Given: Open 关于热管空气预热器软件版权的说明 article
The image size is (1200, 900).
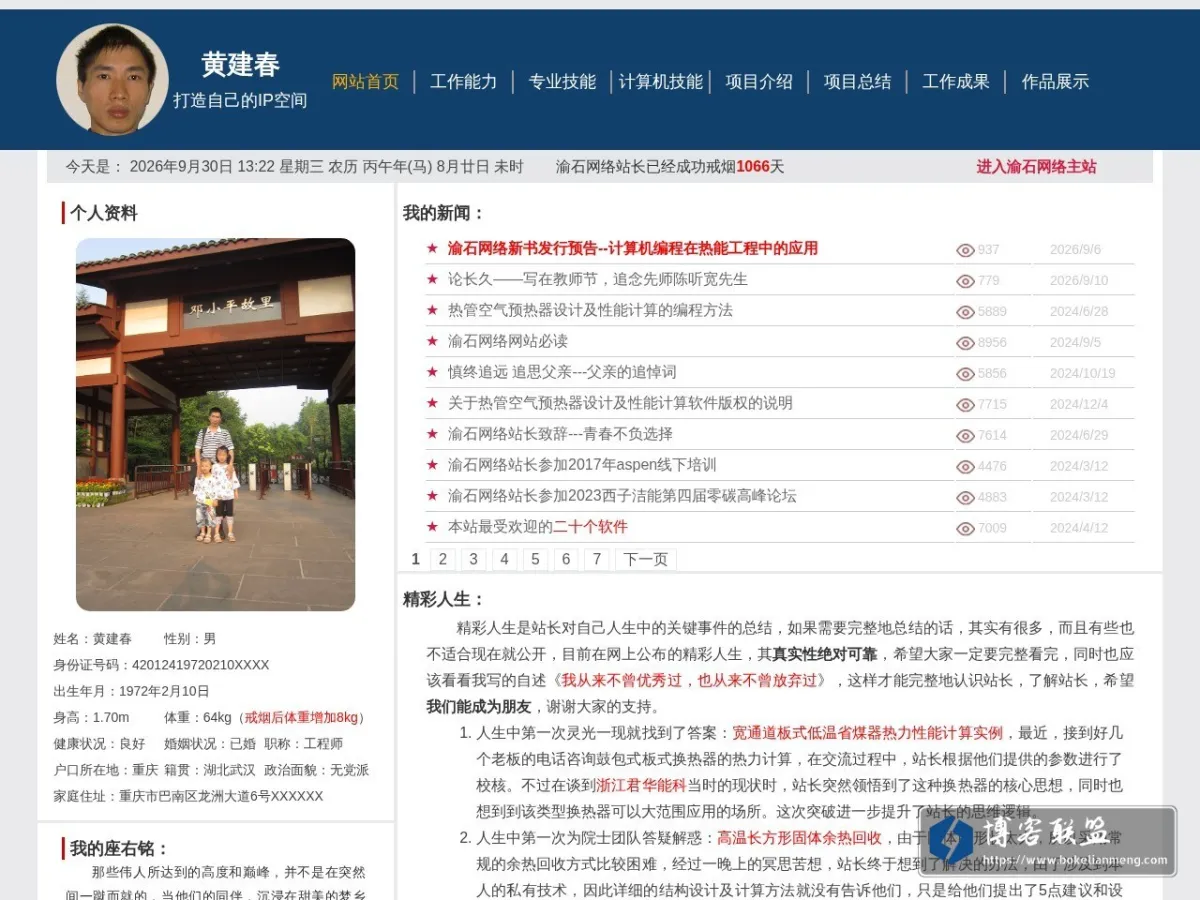Looking at the screenshot, I should pyautogui.click(x=620, y=403).
